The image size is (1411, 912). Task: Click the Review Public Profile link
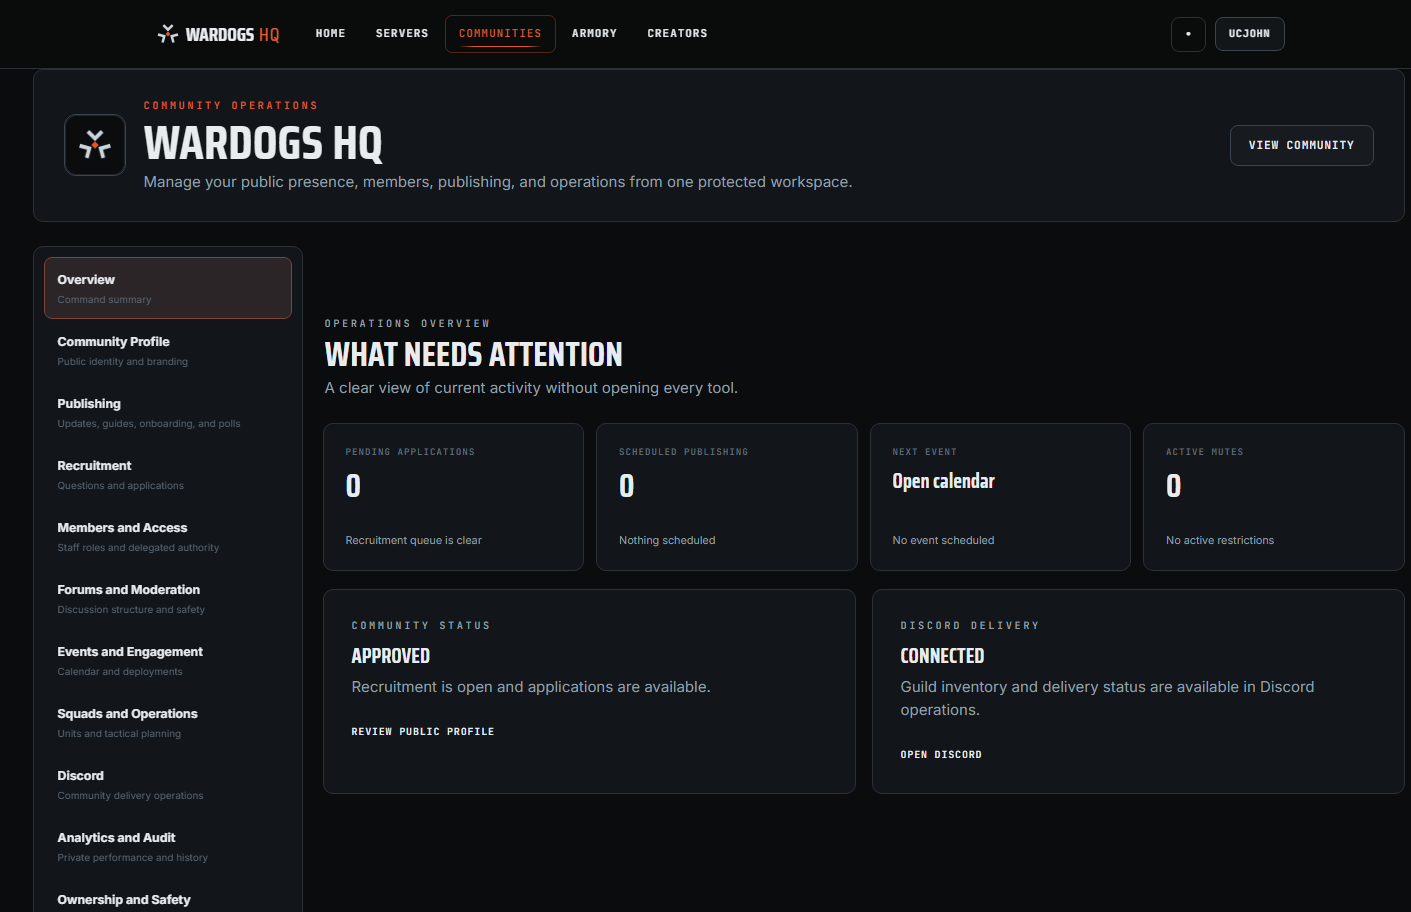click(423, 732)
